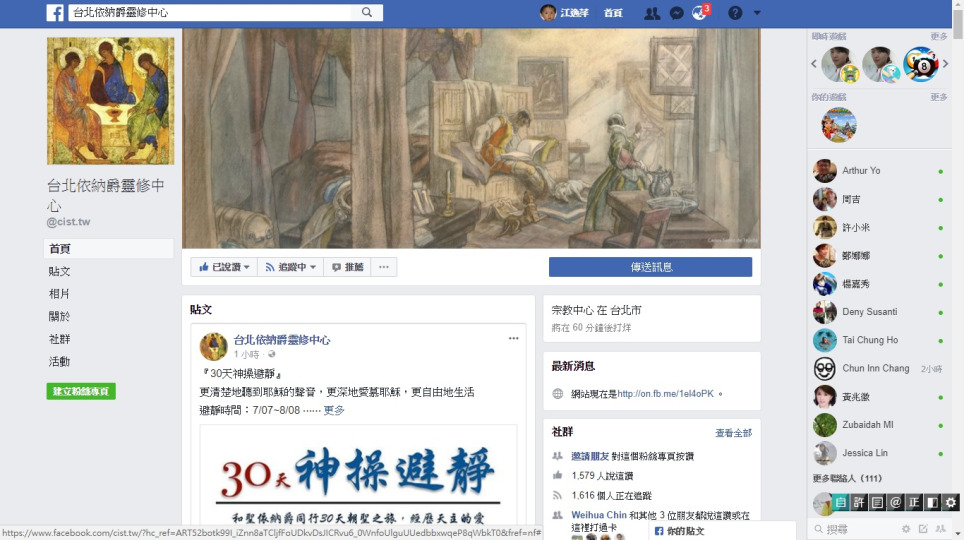Image resolution: width=964 pixels, height=540 pixels.
Task: Select 相片 in the page sidebar
Action: pos(60,294)
